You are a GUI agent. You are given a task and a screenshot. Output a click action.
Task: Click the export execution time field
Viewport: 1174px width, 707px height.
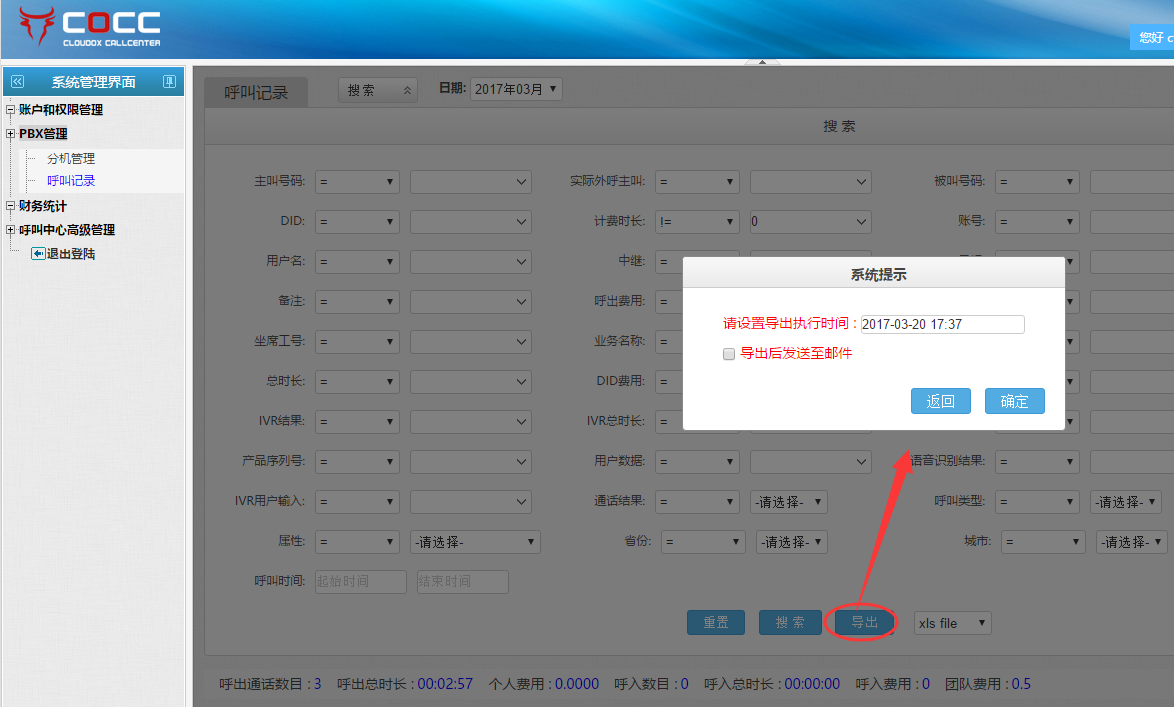942,324
